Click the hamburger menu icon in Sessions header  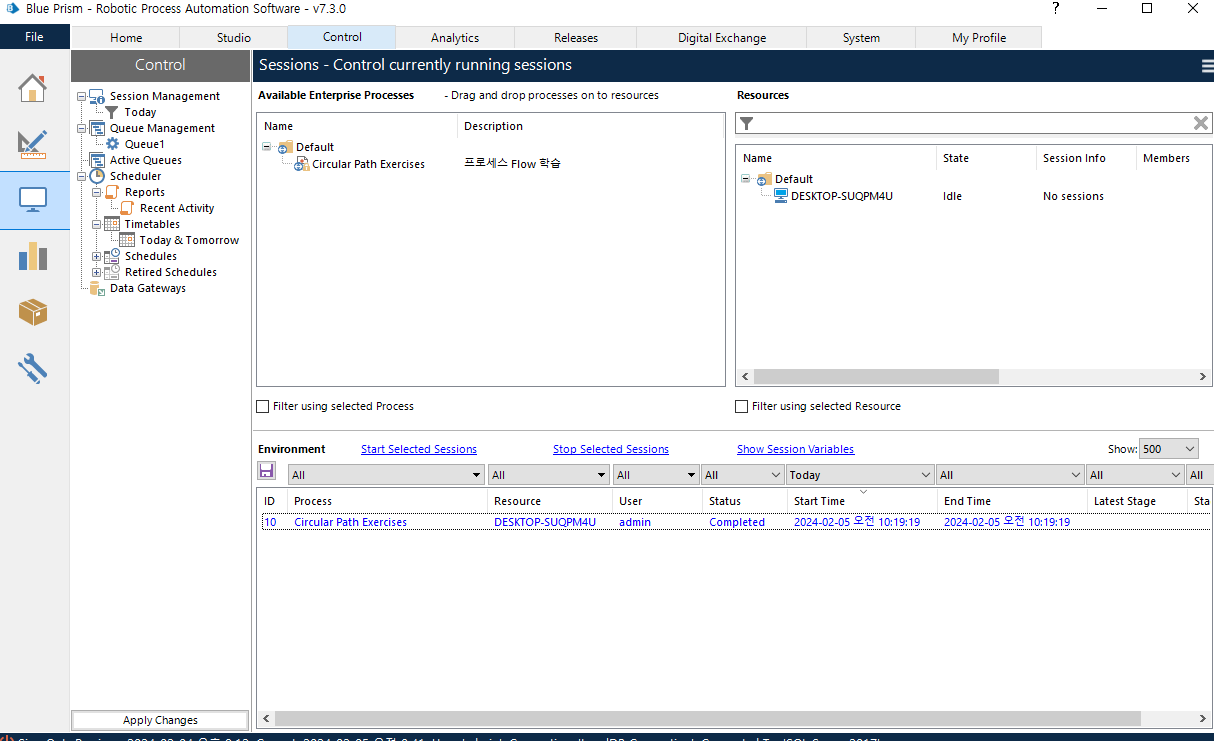[1207, 66]
